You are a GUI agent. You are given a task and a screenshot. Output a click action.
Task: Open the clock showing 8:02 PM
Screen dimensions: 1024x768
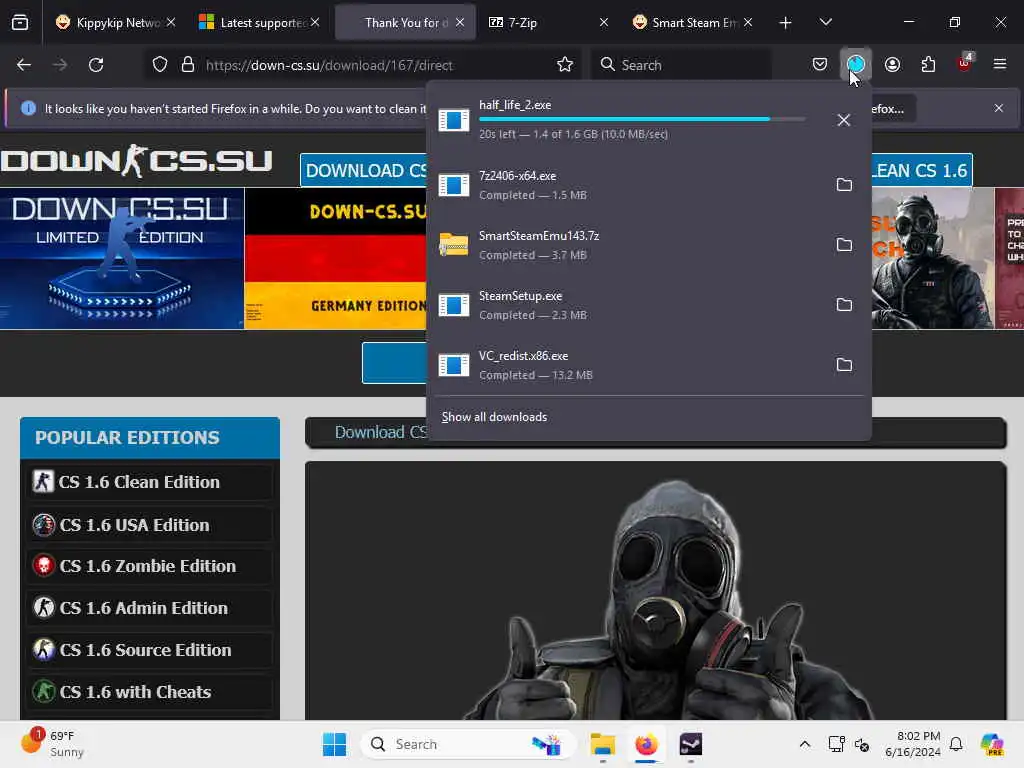tap(913, 744)
